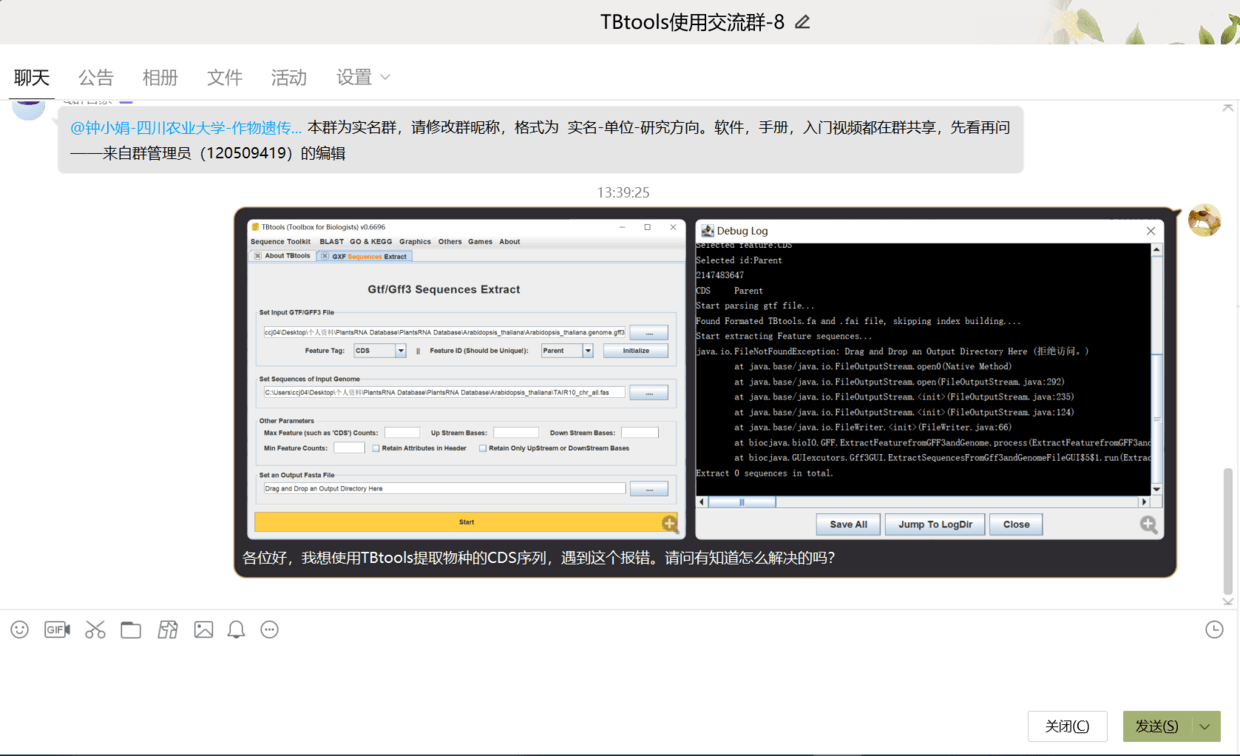Activate the scissors screenshot tool

coord(95,629)
